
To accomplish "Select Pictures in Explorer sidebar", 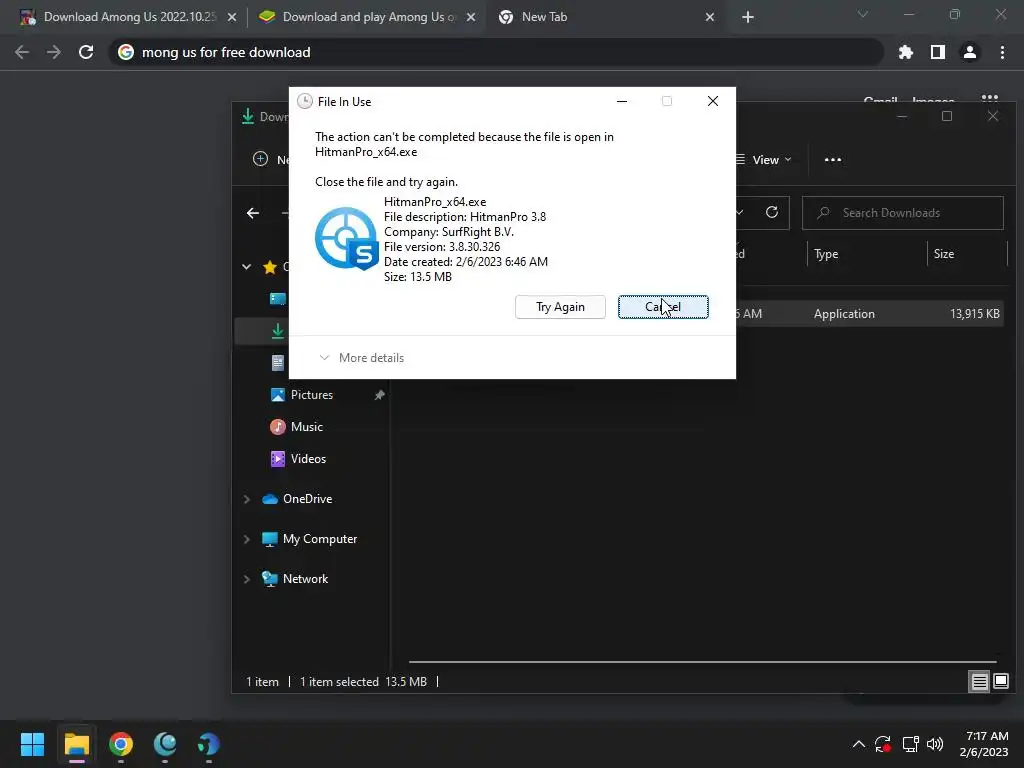I will tap(312, 395).
